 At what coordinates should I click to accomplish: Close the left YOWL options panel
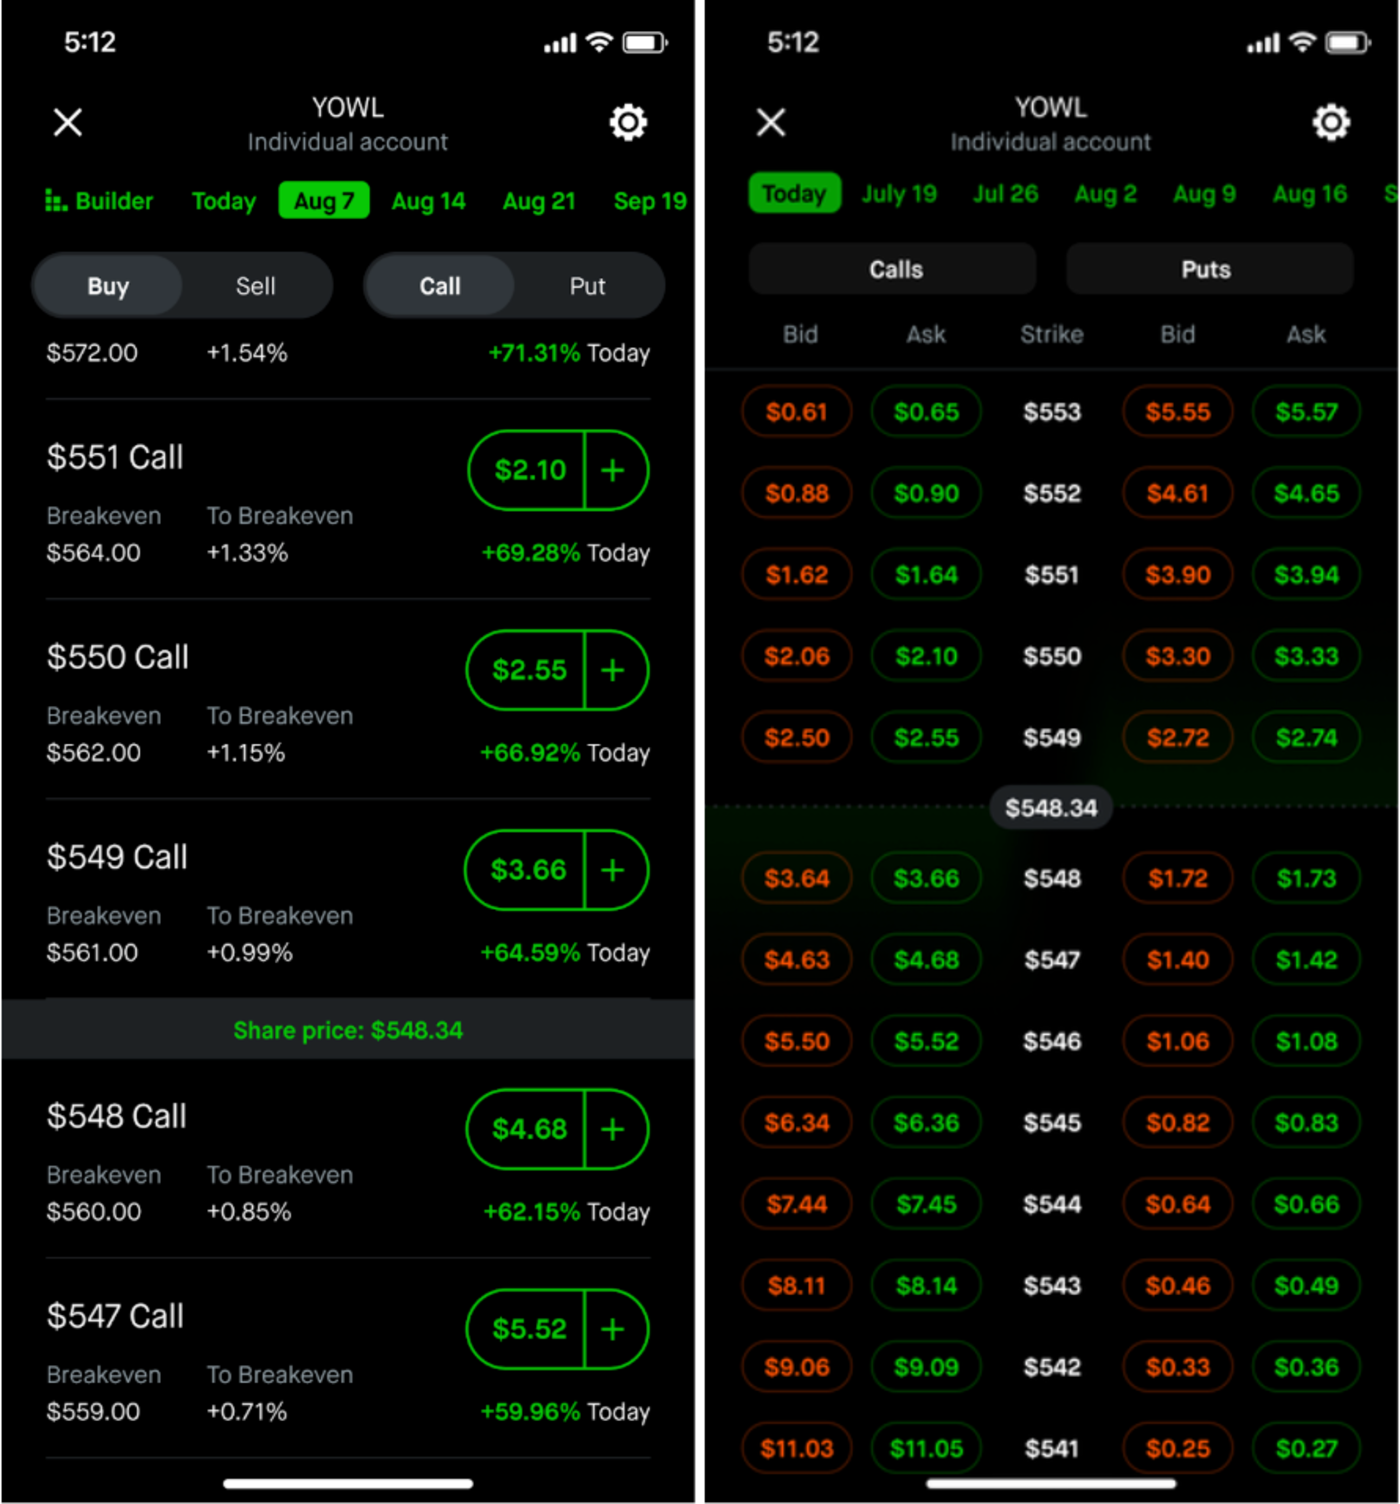click(x=68, y=123)
